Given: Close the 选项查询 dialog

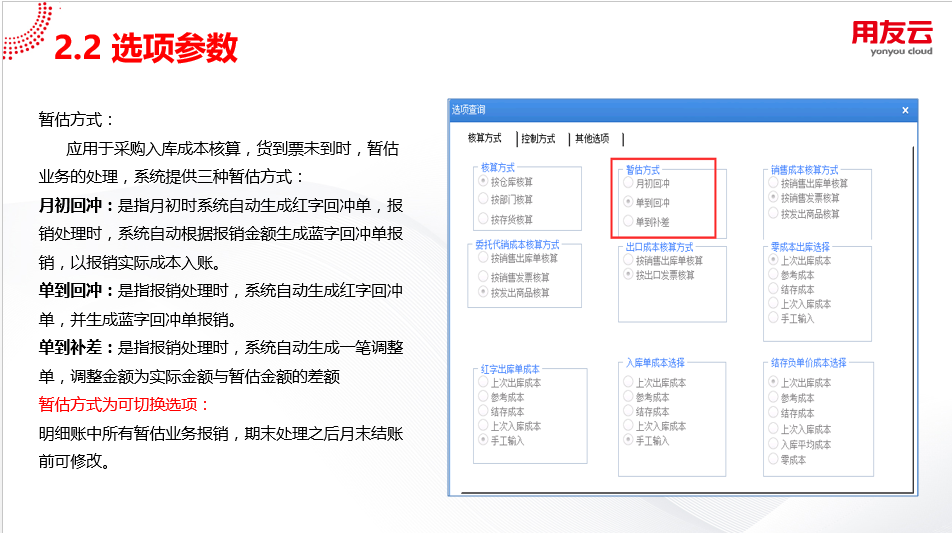Looking at the screenshot, I should (905, 110).
